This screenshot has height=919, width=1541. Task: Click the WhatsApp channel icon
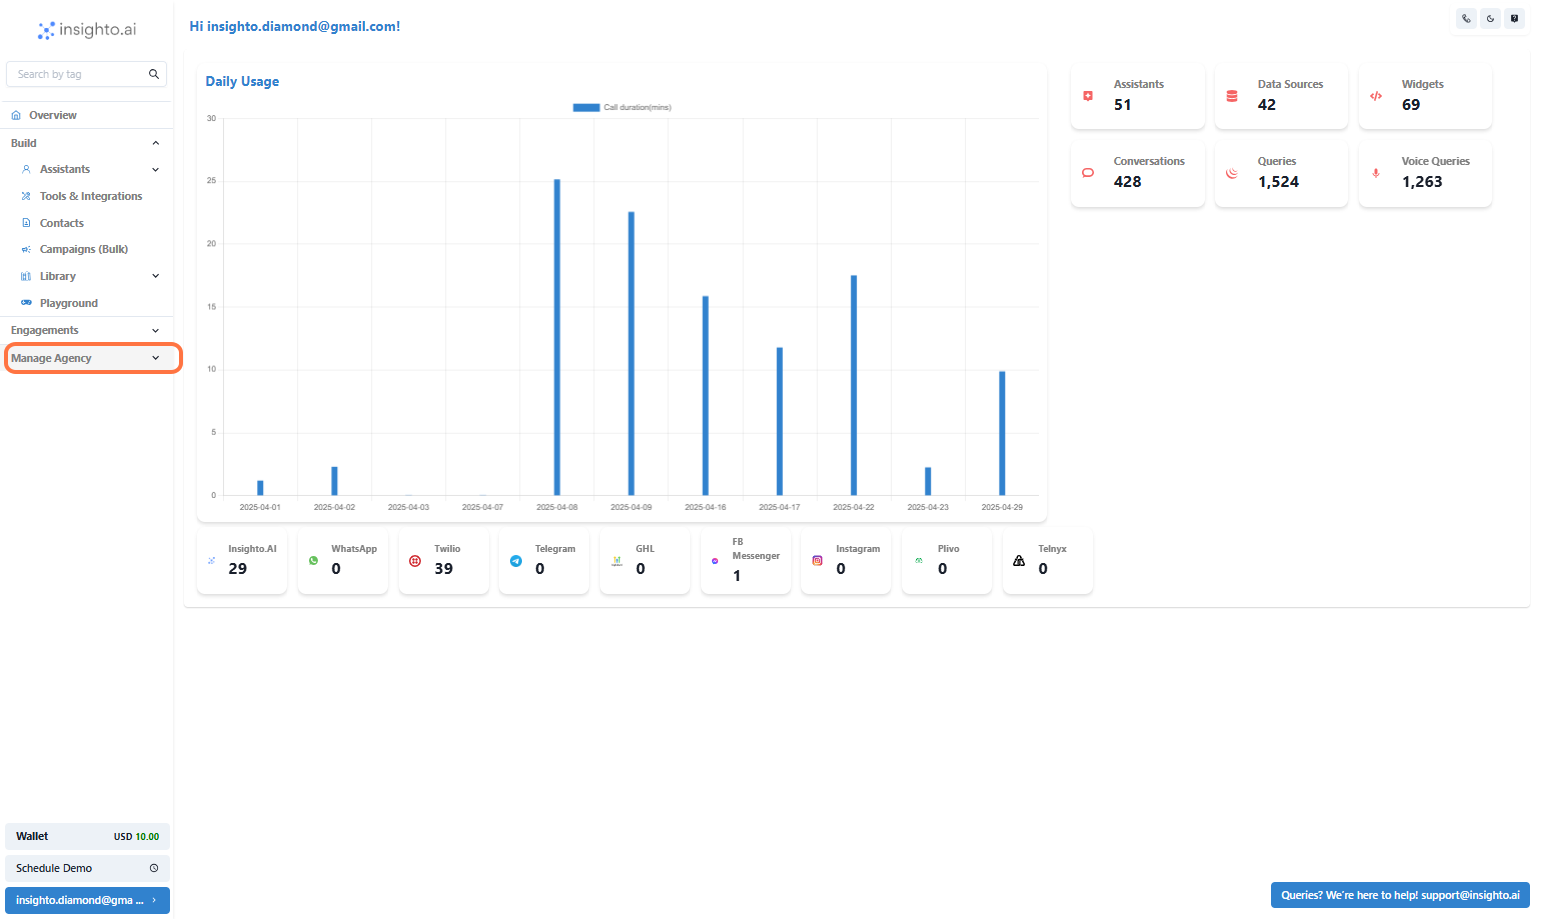coord(313,561)
